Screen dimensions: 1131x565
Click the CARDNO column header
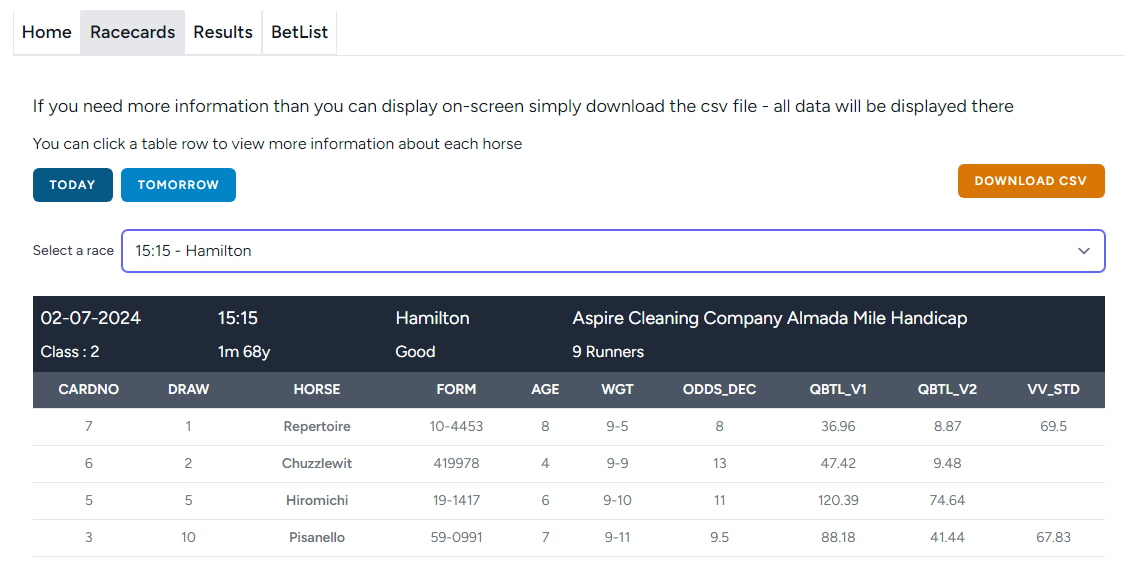coord(89,390)
